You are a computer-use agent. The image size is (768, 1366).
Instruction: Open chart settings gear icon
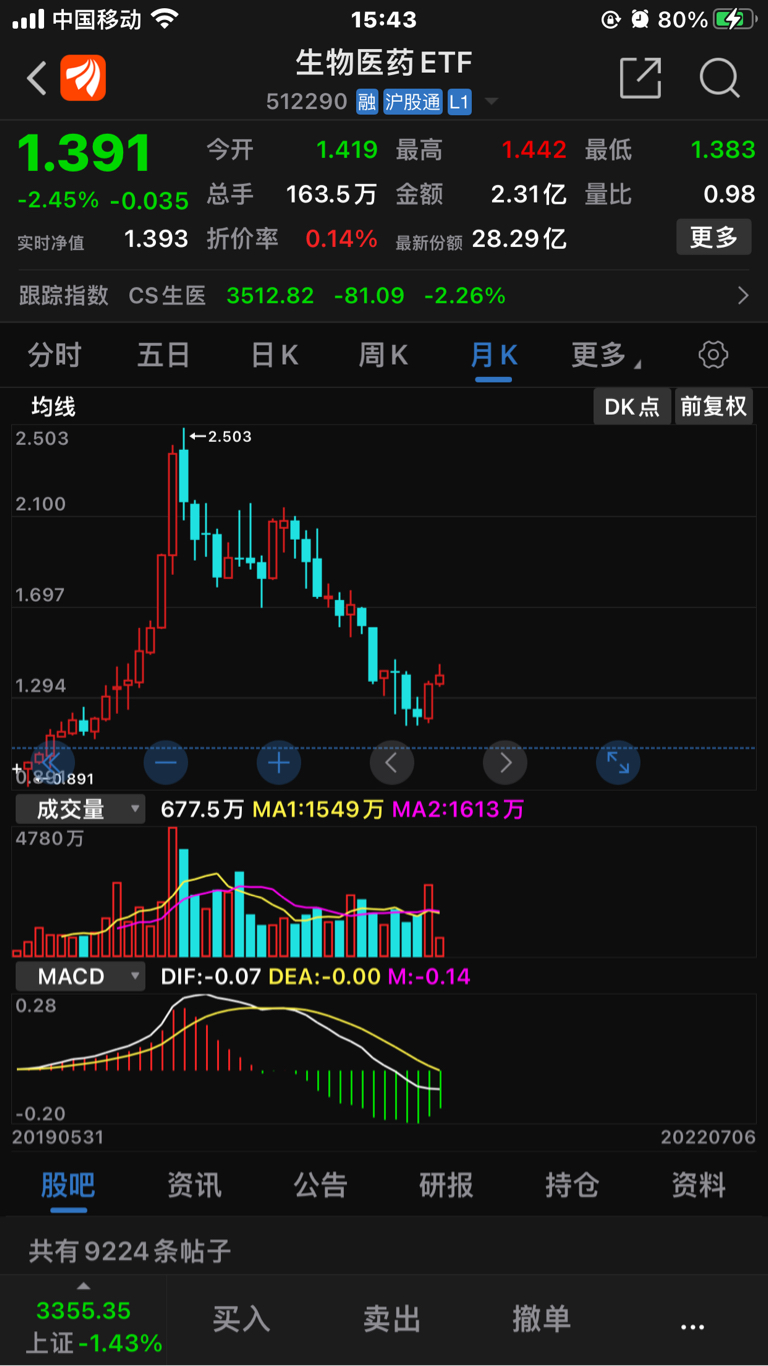click(x=713, y=354)
